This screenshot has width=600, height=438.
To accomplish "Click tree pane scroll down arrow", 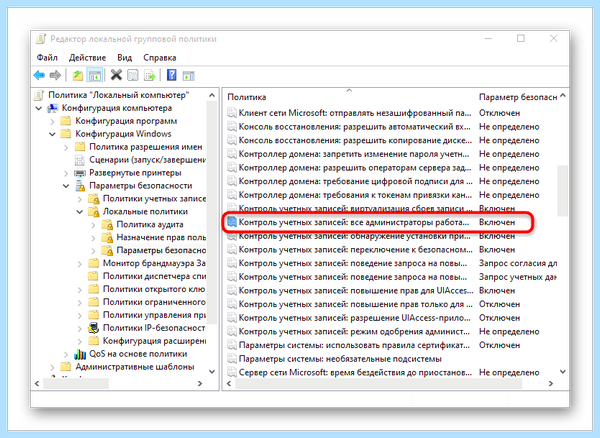I will [x=212, y=371].
